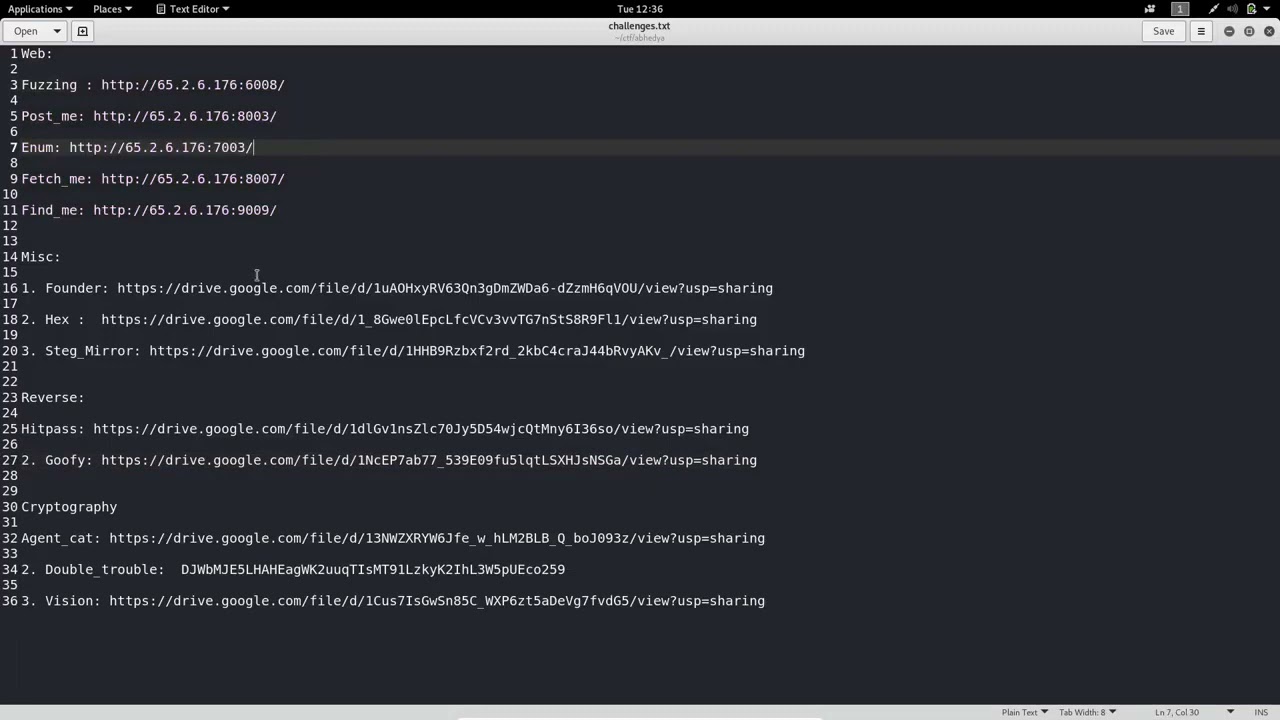Viewport: 1280px width, 720px height.
Task: Open the Plain Text language dropdown
Action: tap(1025, 712)
